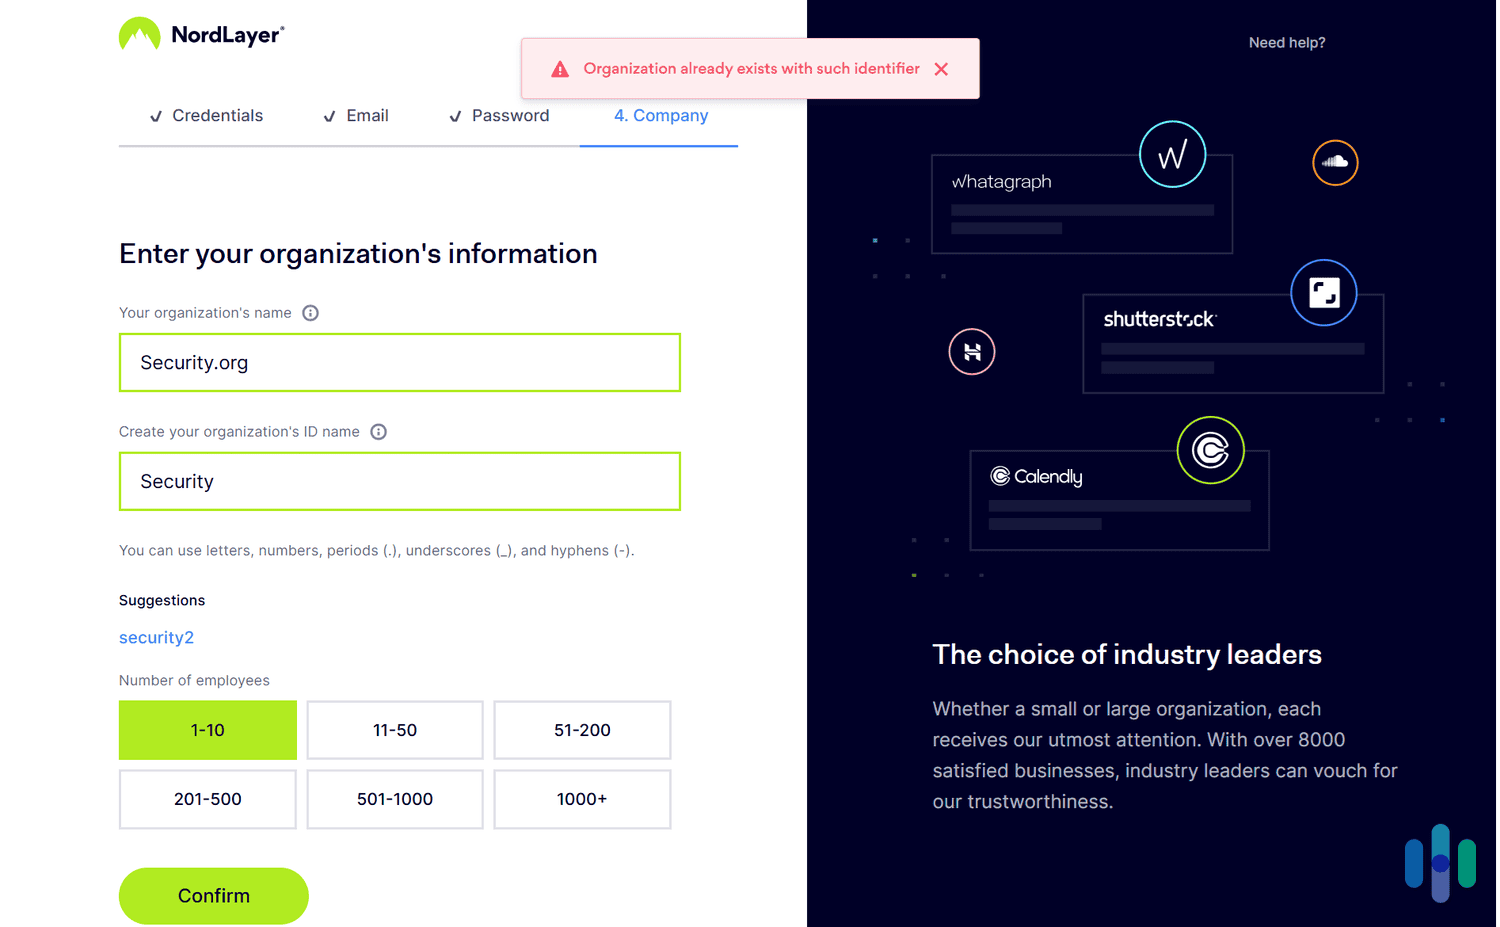Image resolution: width=1500 pixels, height=927 pixels.
Task: Click the Shutterstock square logo icon
Action: pyautogui.click(x=1323, y=293)
